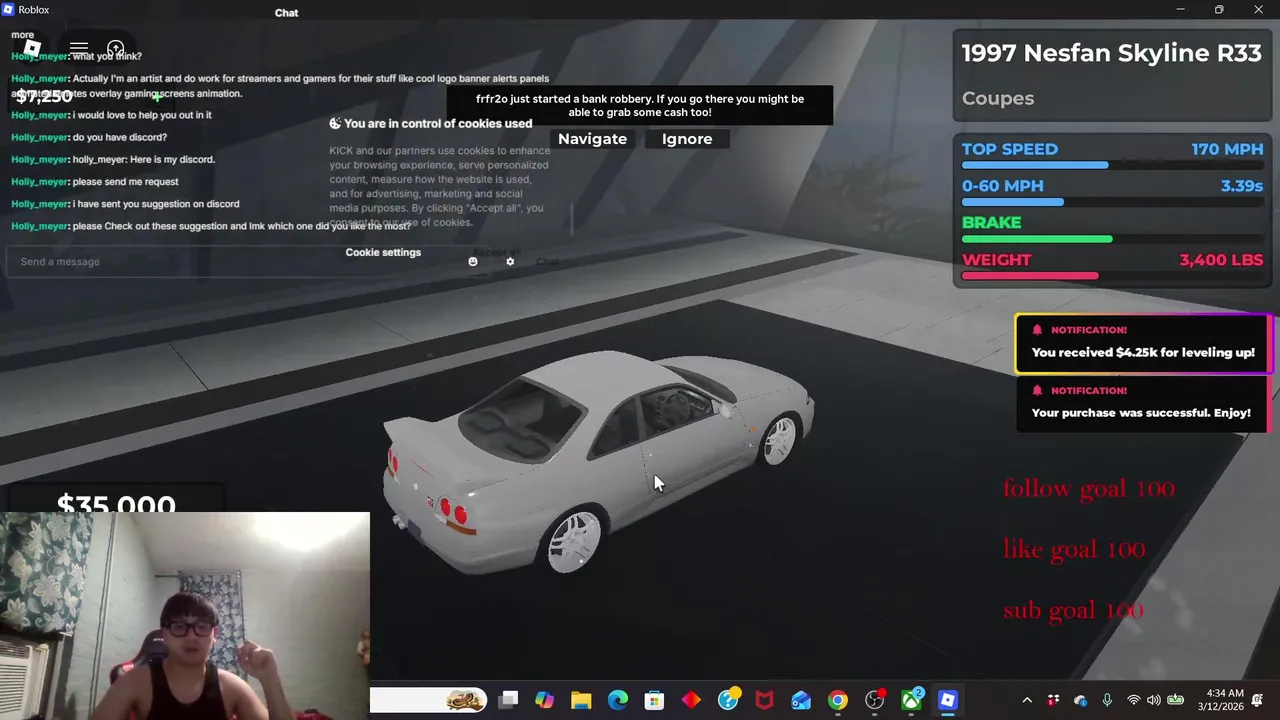The height and width of the screenshot is (720, 1280).
Task: Open File Explorer from taskbar
Action: 581,700
